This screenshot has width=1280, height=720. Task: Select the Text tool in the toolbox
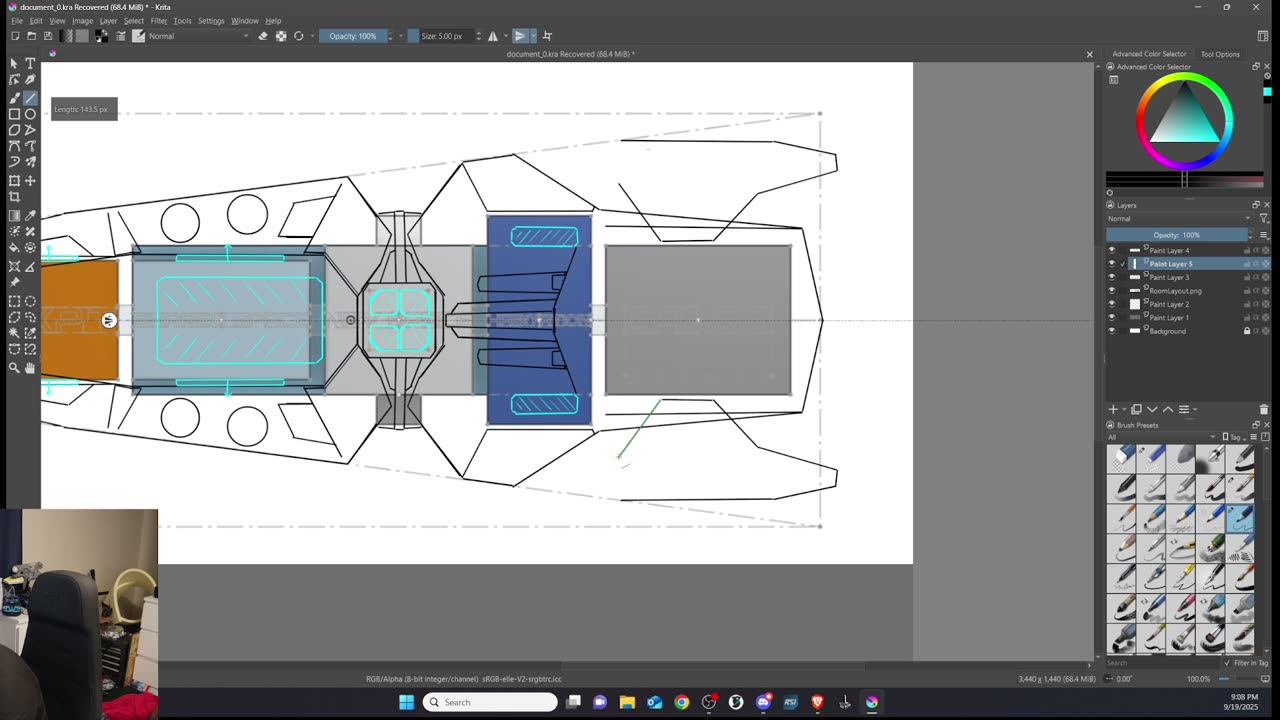click(30, 63)
